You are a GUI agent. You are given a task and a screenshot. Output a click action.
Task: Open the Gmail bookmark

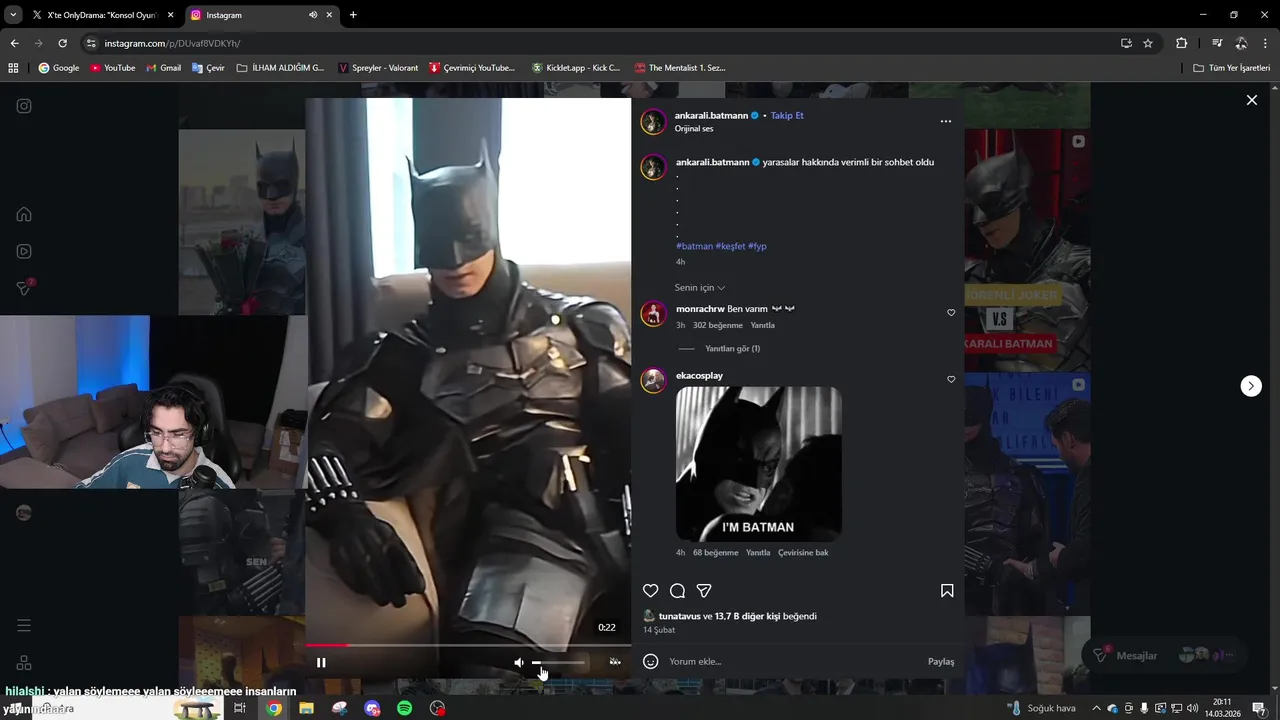coord(163,68)
